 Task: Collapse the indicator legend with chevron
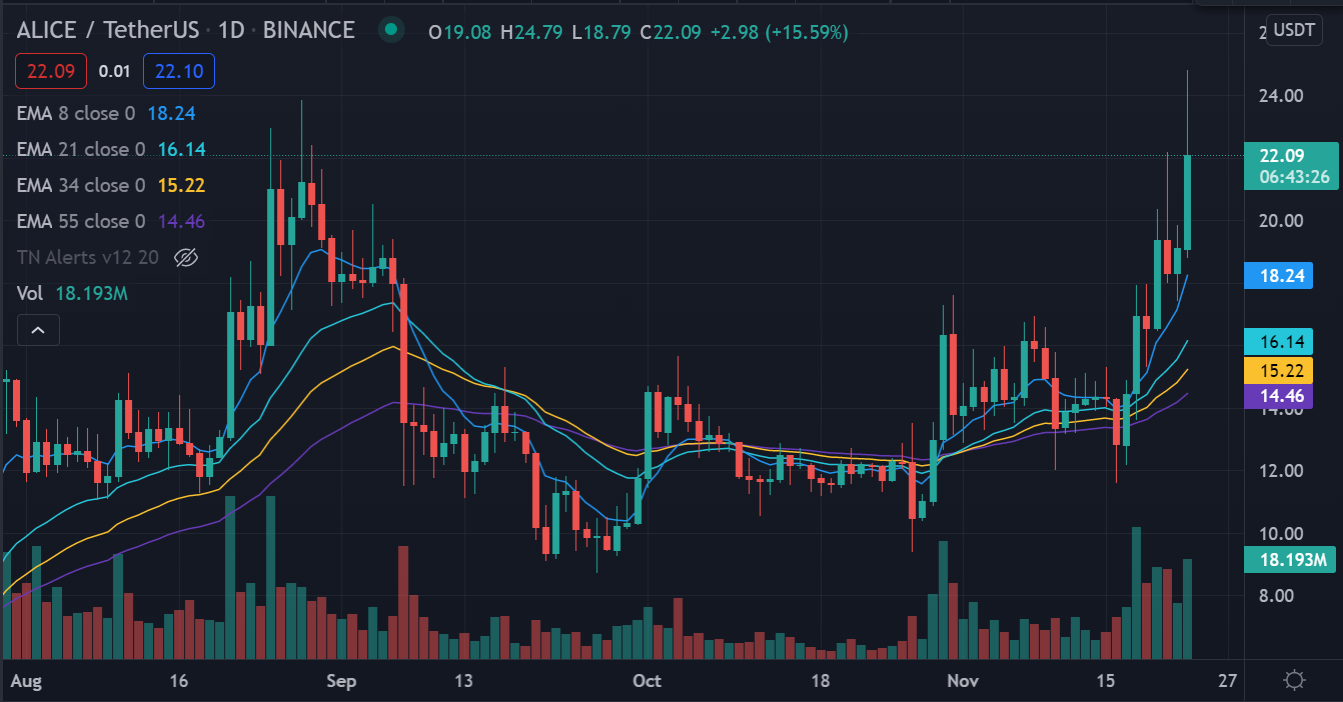click(38, 330)
